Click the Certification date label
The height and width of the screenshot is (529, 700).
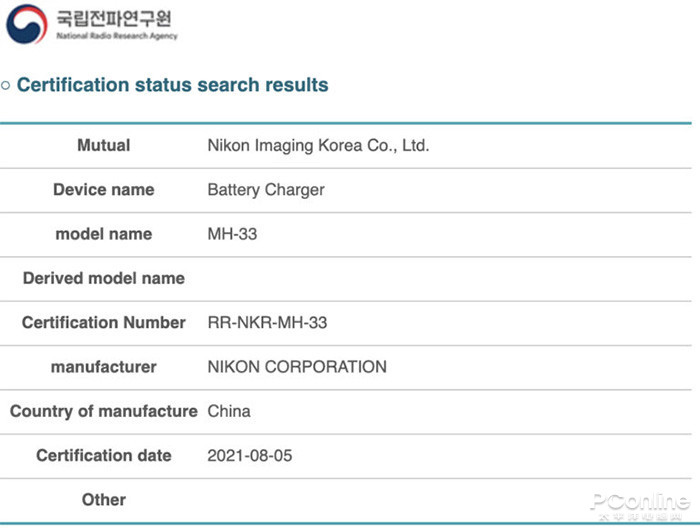(103, 455)
